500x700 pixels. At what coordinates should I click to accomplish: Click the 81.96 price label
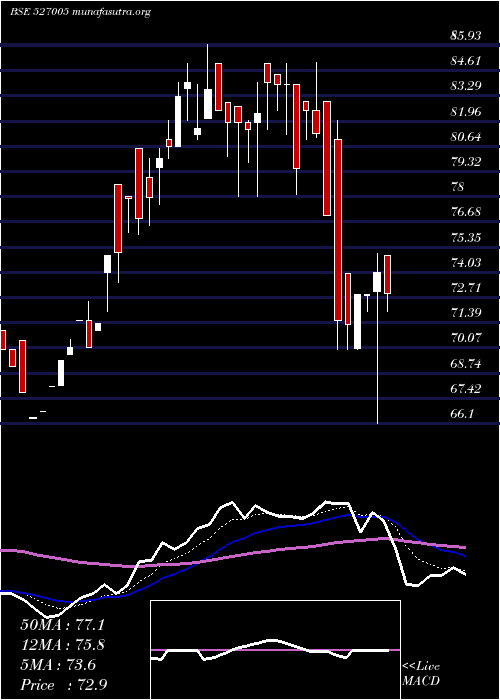pos(466,111)
